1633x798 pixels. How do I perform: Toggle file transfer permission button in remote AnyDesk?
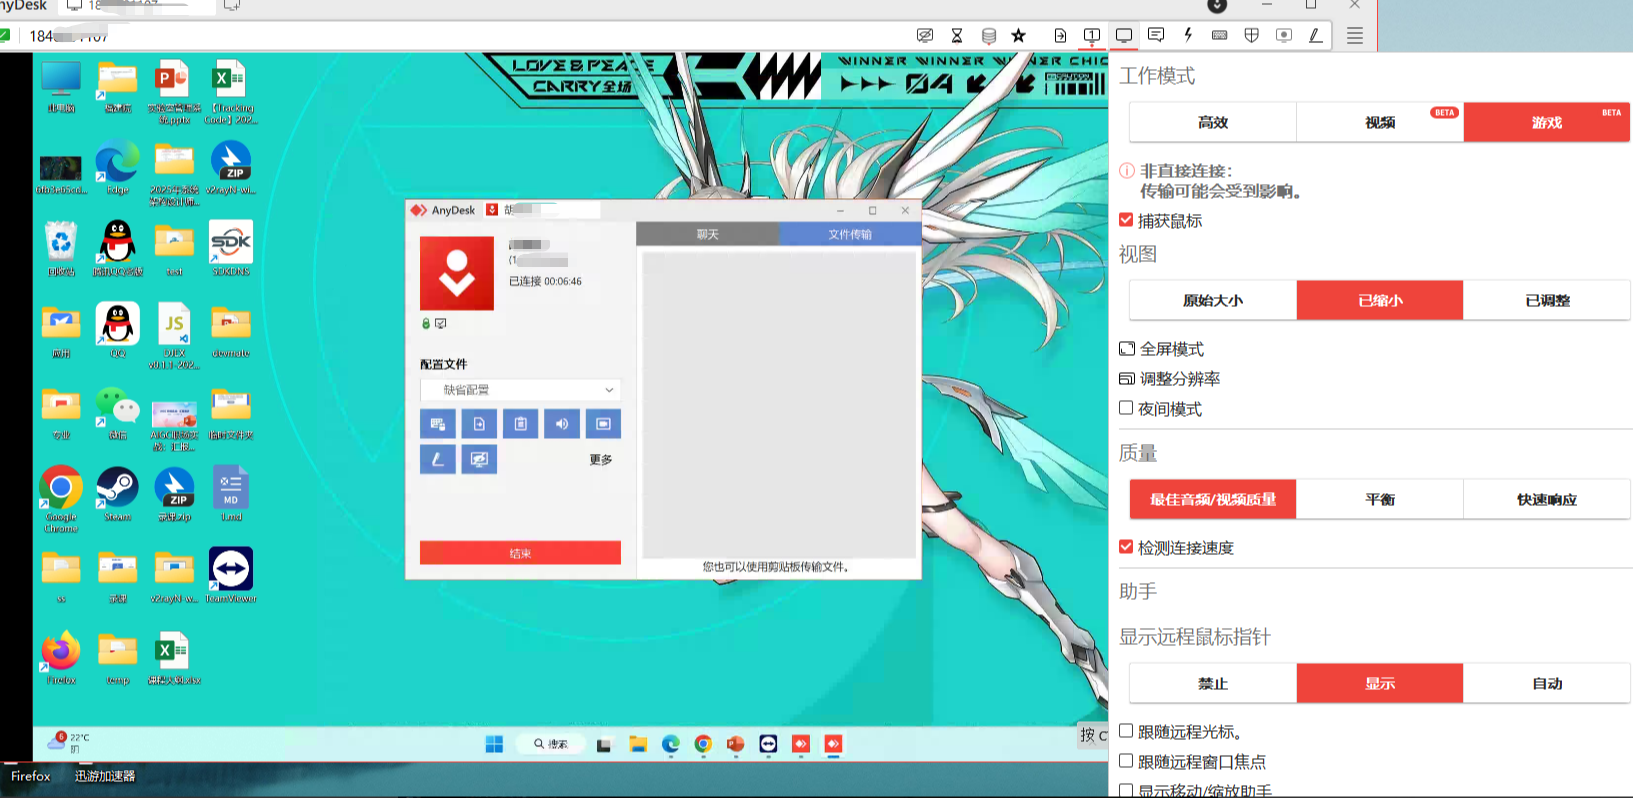479,424
